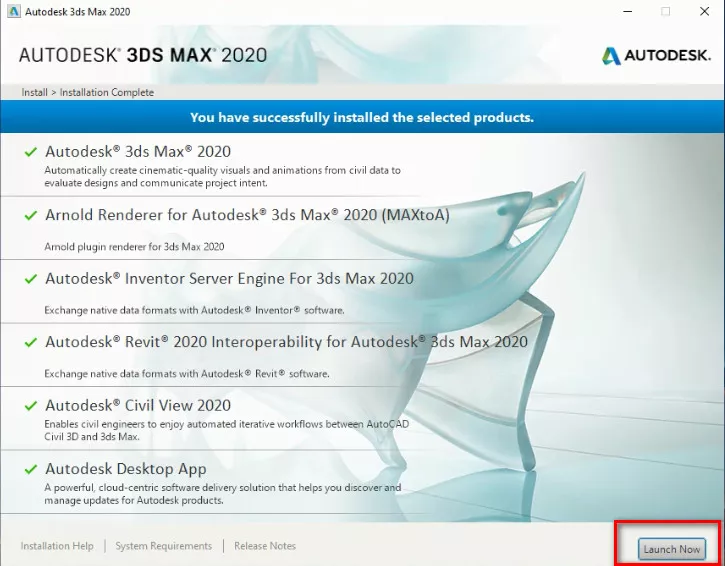Open the Release Notes link
Screen dimensions: 725x566
pyautogui.click(x=265, y=546)
